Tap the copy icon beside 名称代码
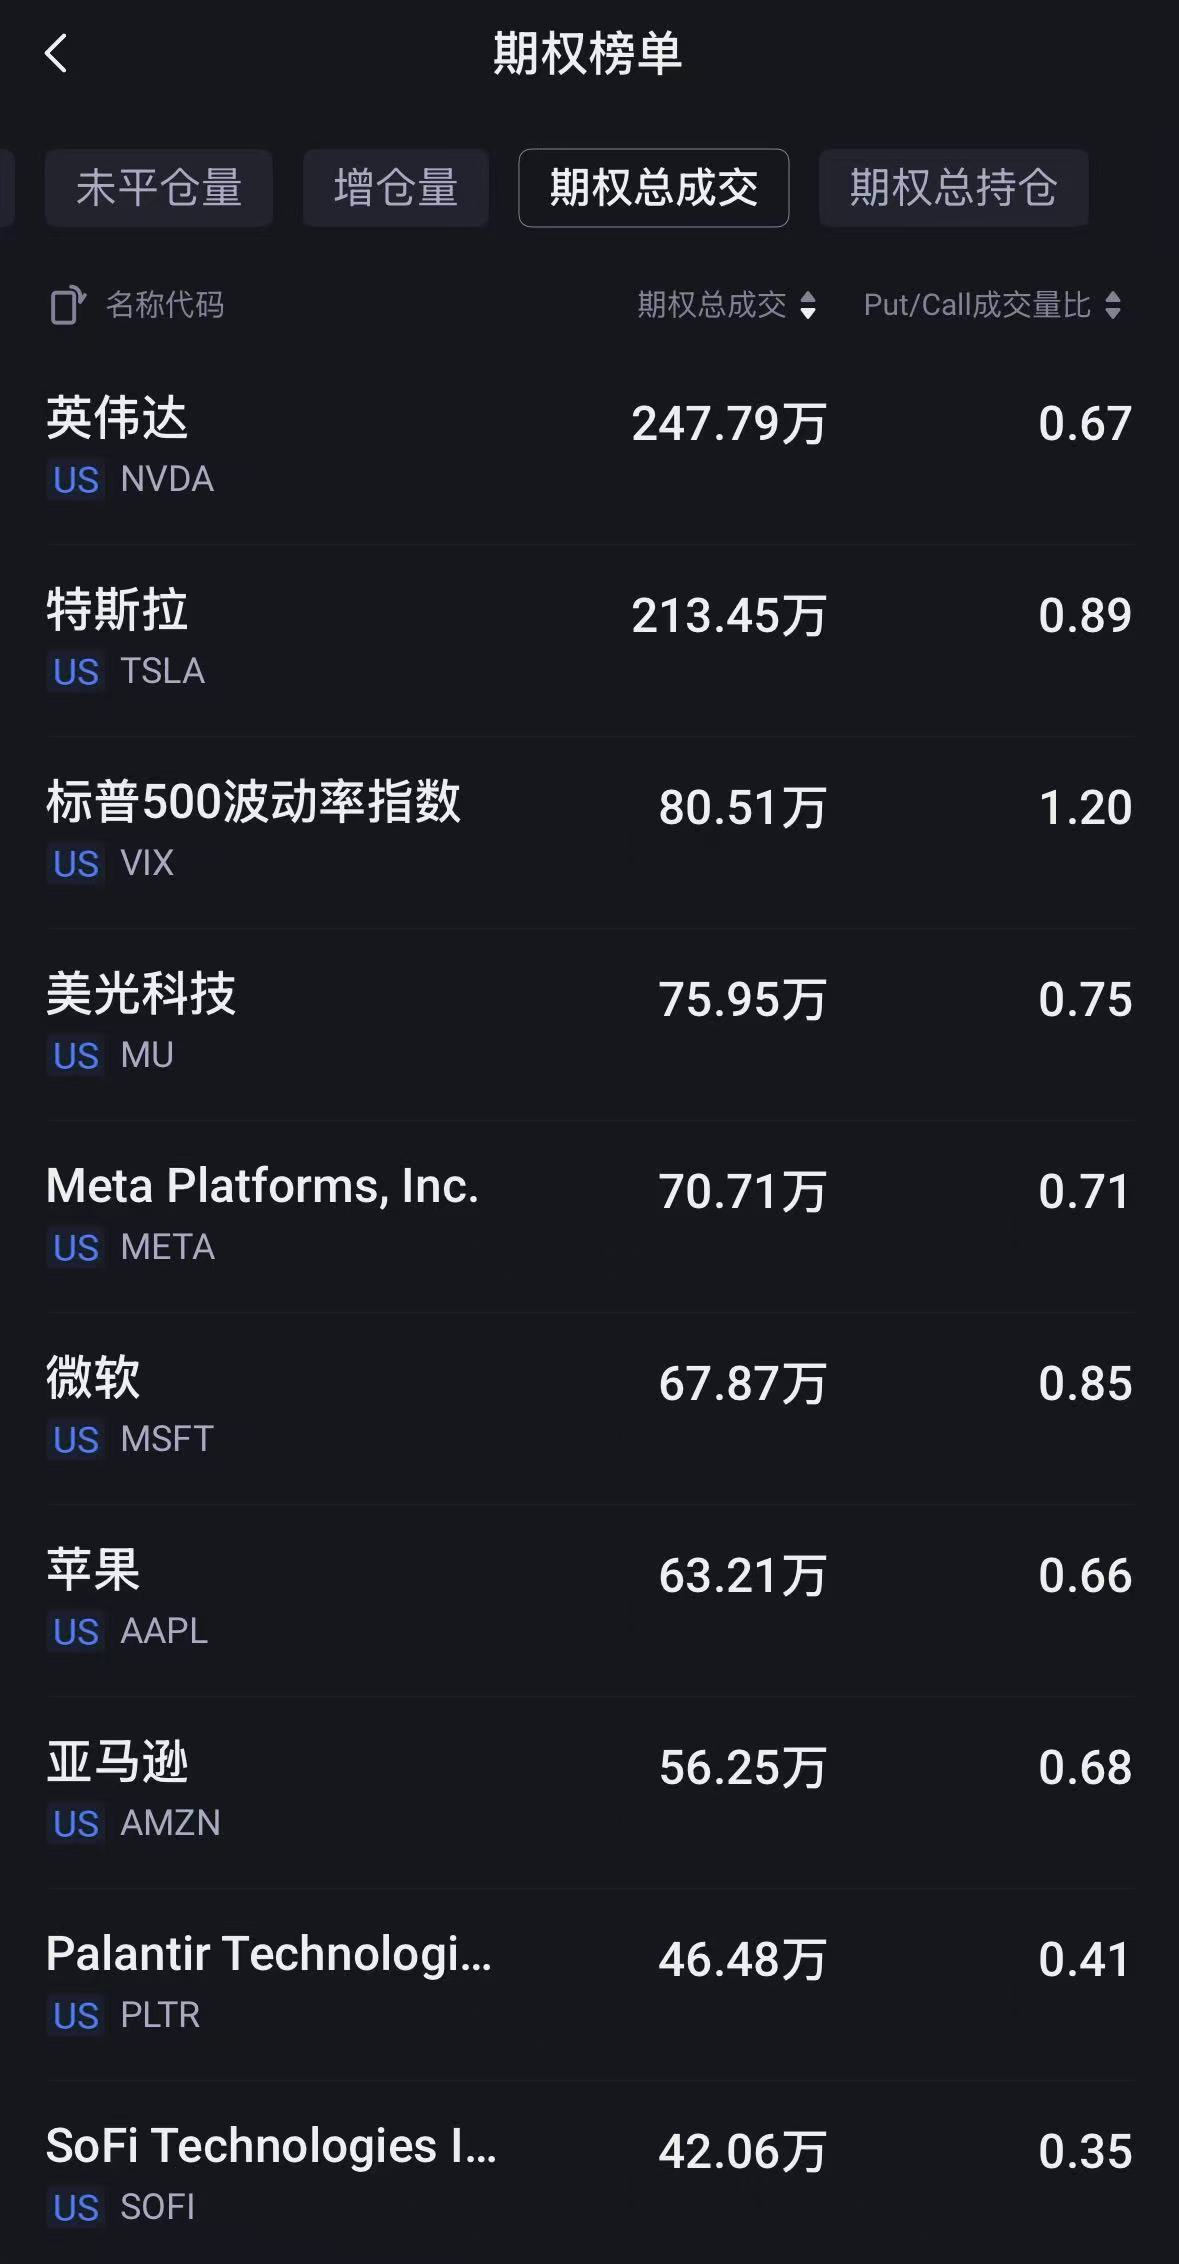The width and height of the screenshot is (1179, 2264). pyautogui.click(x=68, y=305)
